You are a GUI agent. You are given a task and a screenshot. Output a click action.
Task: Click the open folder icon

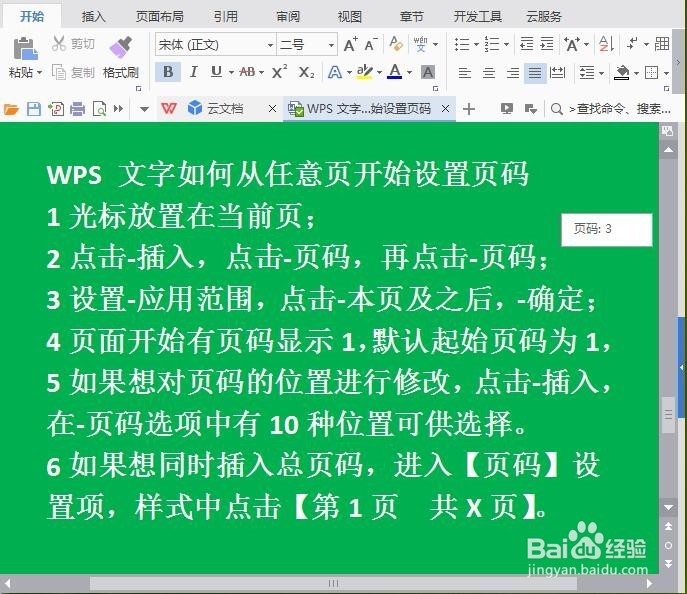click(11, 109)
